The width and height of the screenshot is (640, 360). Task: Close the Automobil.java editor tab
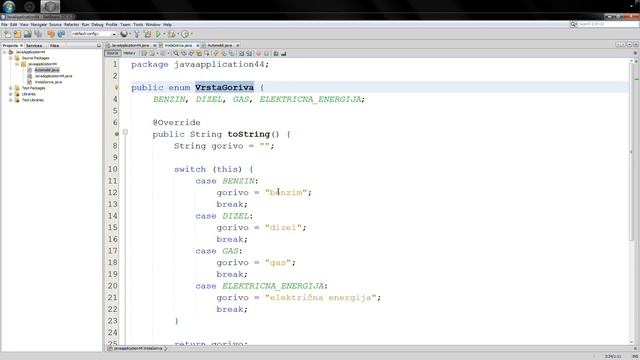(238, 46)
